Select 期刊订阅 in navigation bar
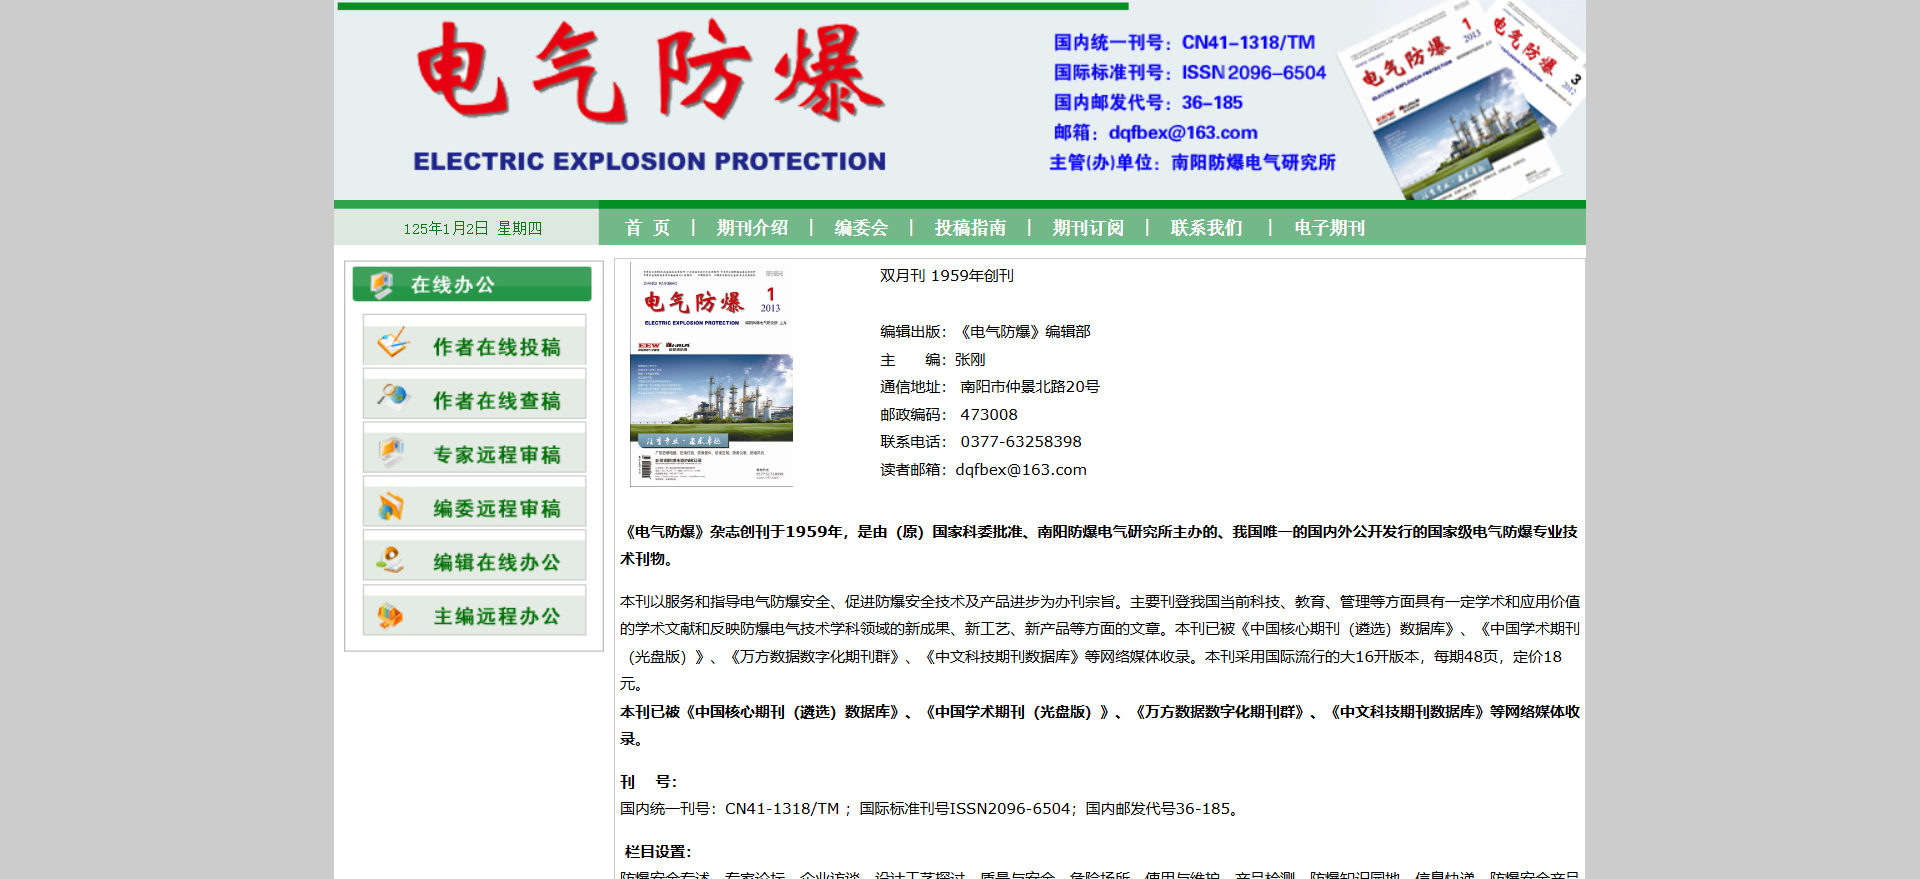The image size is (1920, 879). (x=1088, y=228)
